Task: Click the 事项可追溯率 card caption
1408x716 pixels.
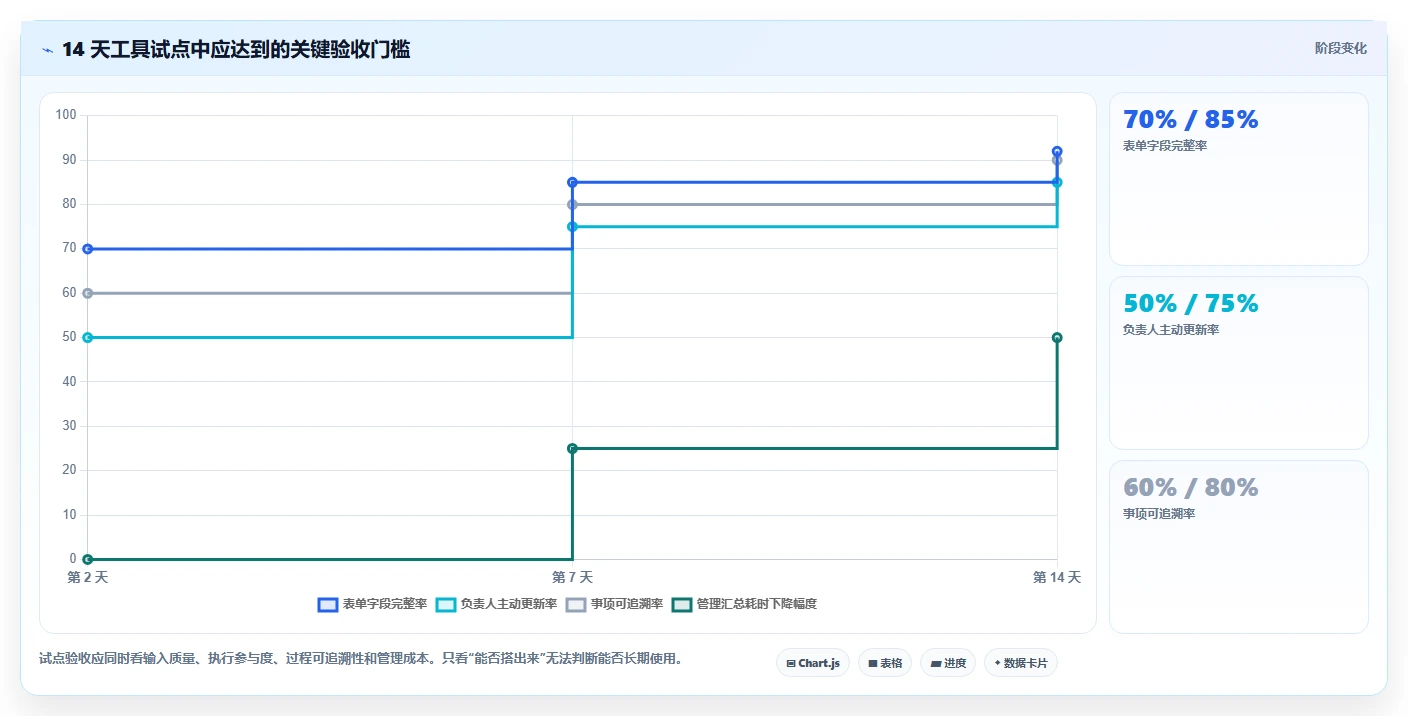Action: pos(1159,514)
